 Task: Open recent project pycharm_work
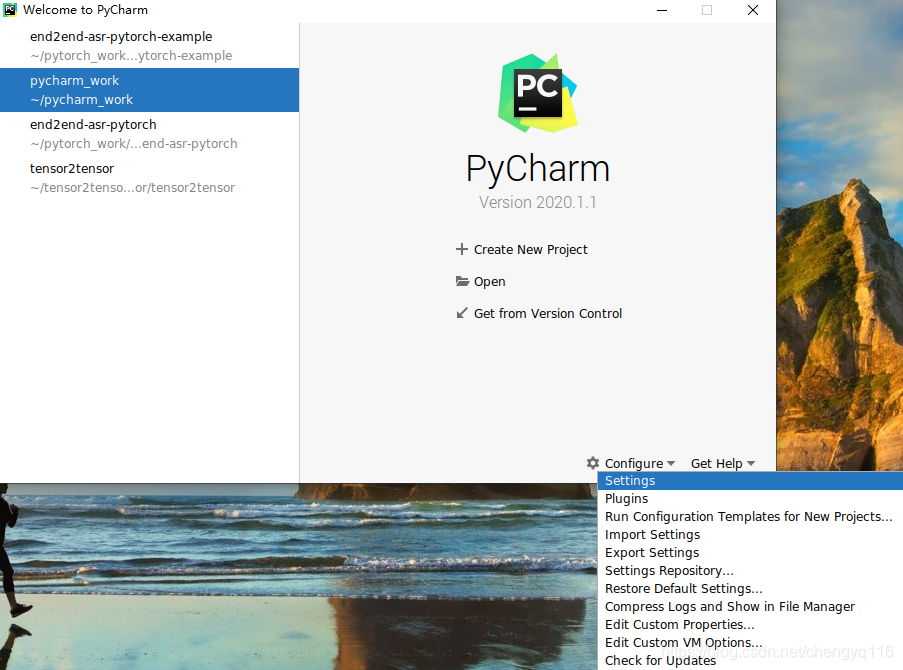click(149, 90)
